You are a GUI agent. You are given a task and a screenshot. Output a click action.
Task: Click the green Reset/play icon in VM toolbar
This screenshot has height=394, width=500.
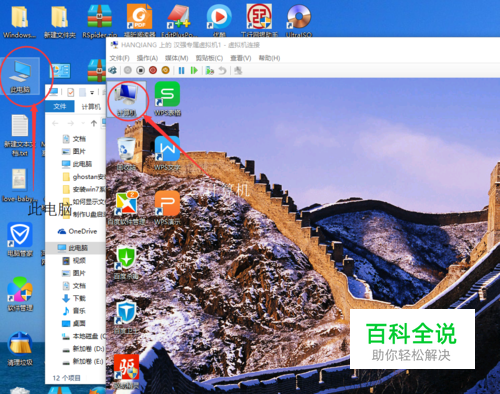tap(194, 70)
